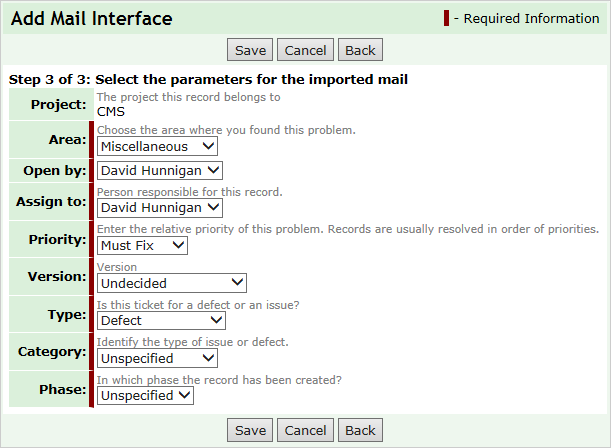Click the top Back button
This screenshot has height=448, width=611.
[360, 50]
